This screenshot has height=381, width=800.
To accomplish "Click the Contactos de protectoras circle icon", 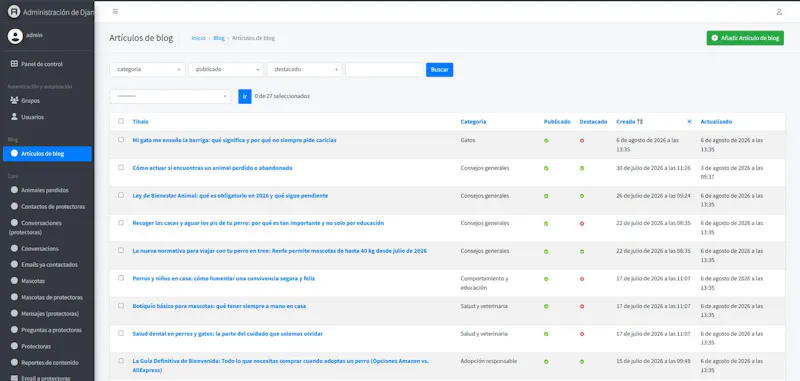I will (x=14, y=207).
